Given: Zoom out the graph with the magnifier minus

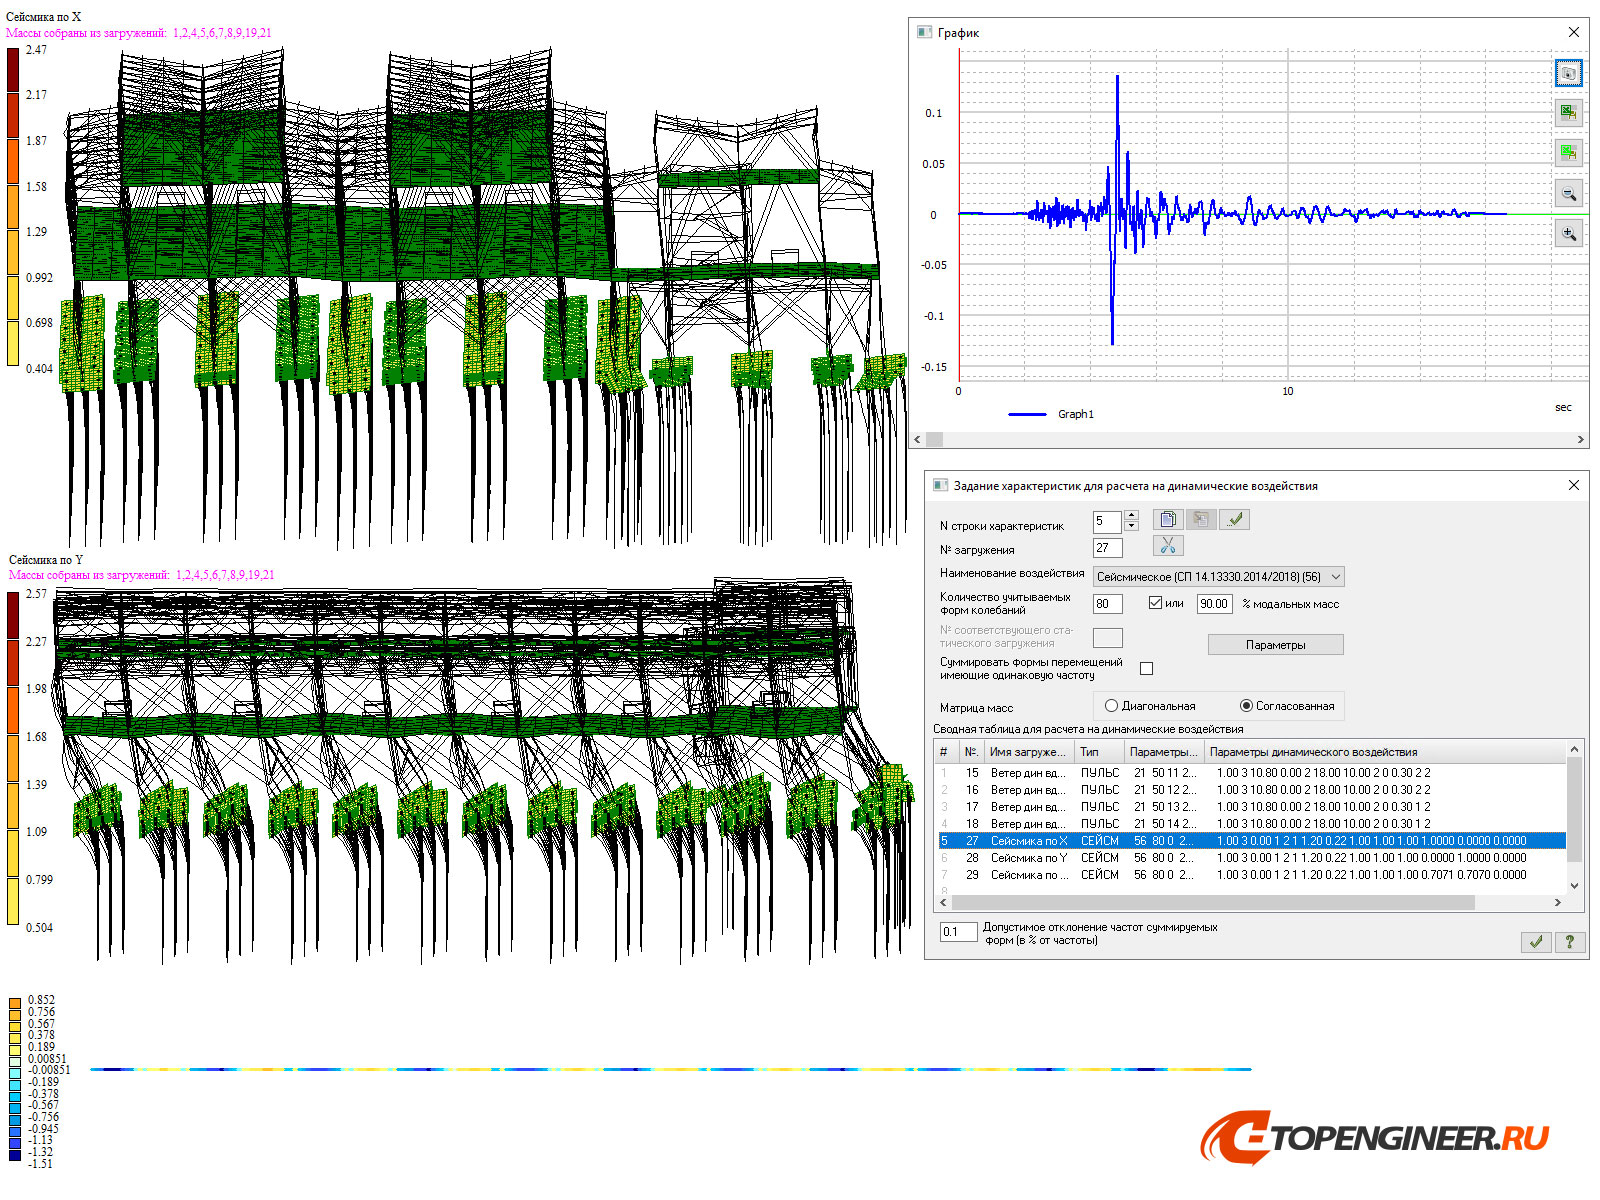Looking at the screenshot, I should pos(1568,194).
